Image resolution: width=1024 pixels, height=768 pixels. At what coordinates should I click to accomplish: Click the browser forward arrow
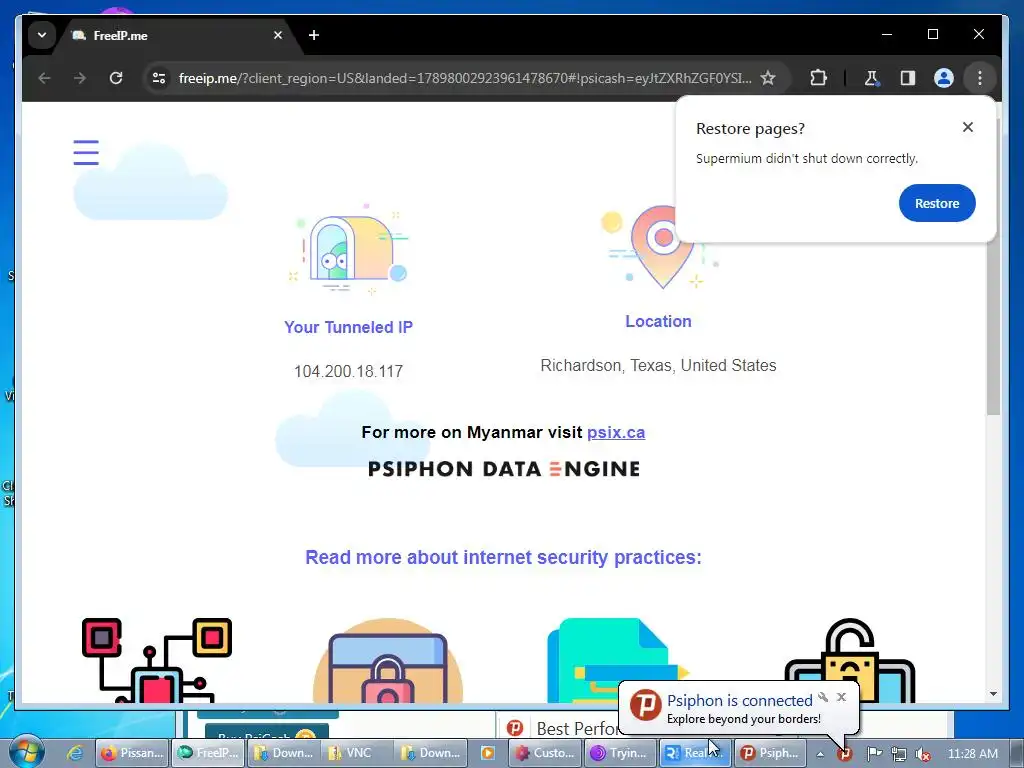80,78
